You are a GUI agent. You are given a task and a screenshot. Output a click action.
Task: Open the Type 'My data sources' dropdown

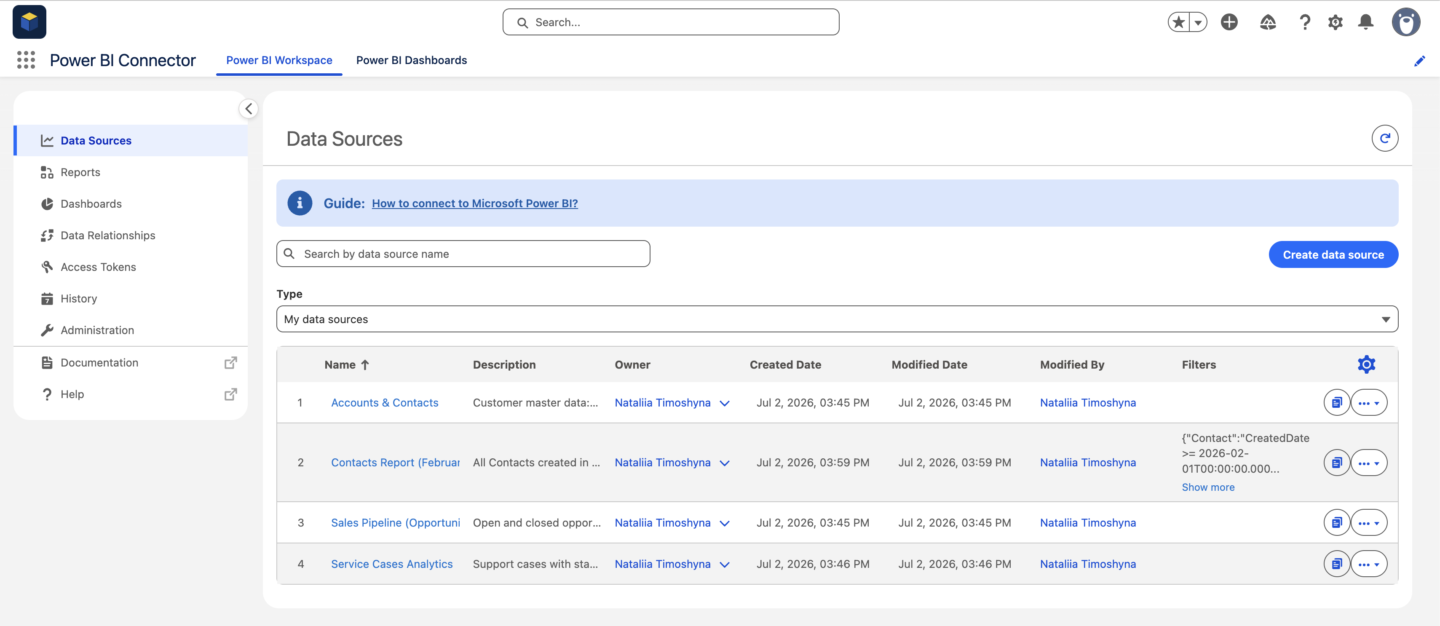(x=837, y=319)
